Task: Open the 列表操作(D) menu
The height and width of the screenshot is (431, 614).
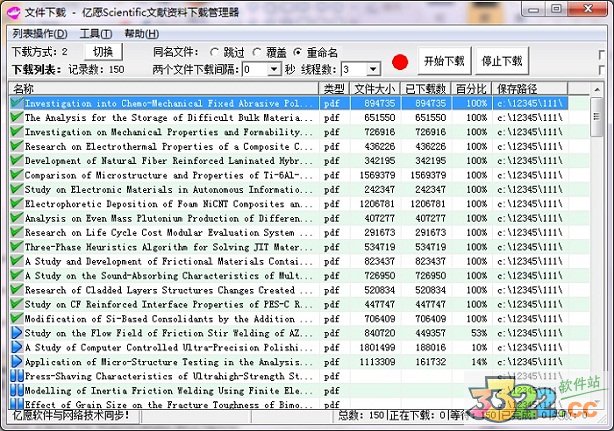Action: tap(40, 34)
